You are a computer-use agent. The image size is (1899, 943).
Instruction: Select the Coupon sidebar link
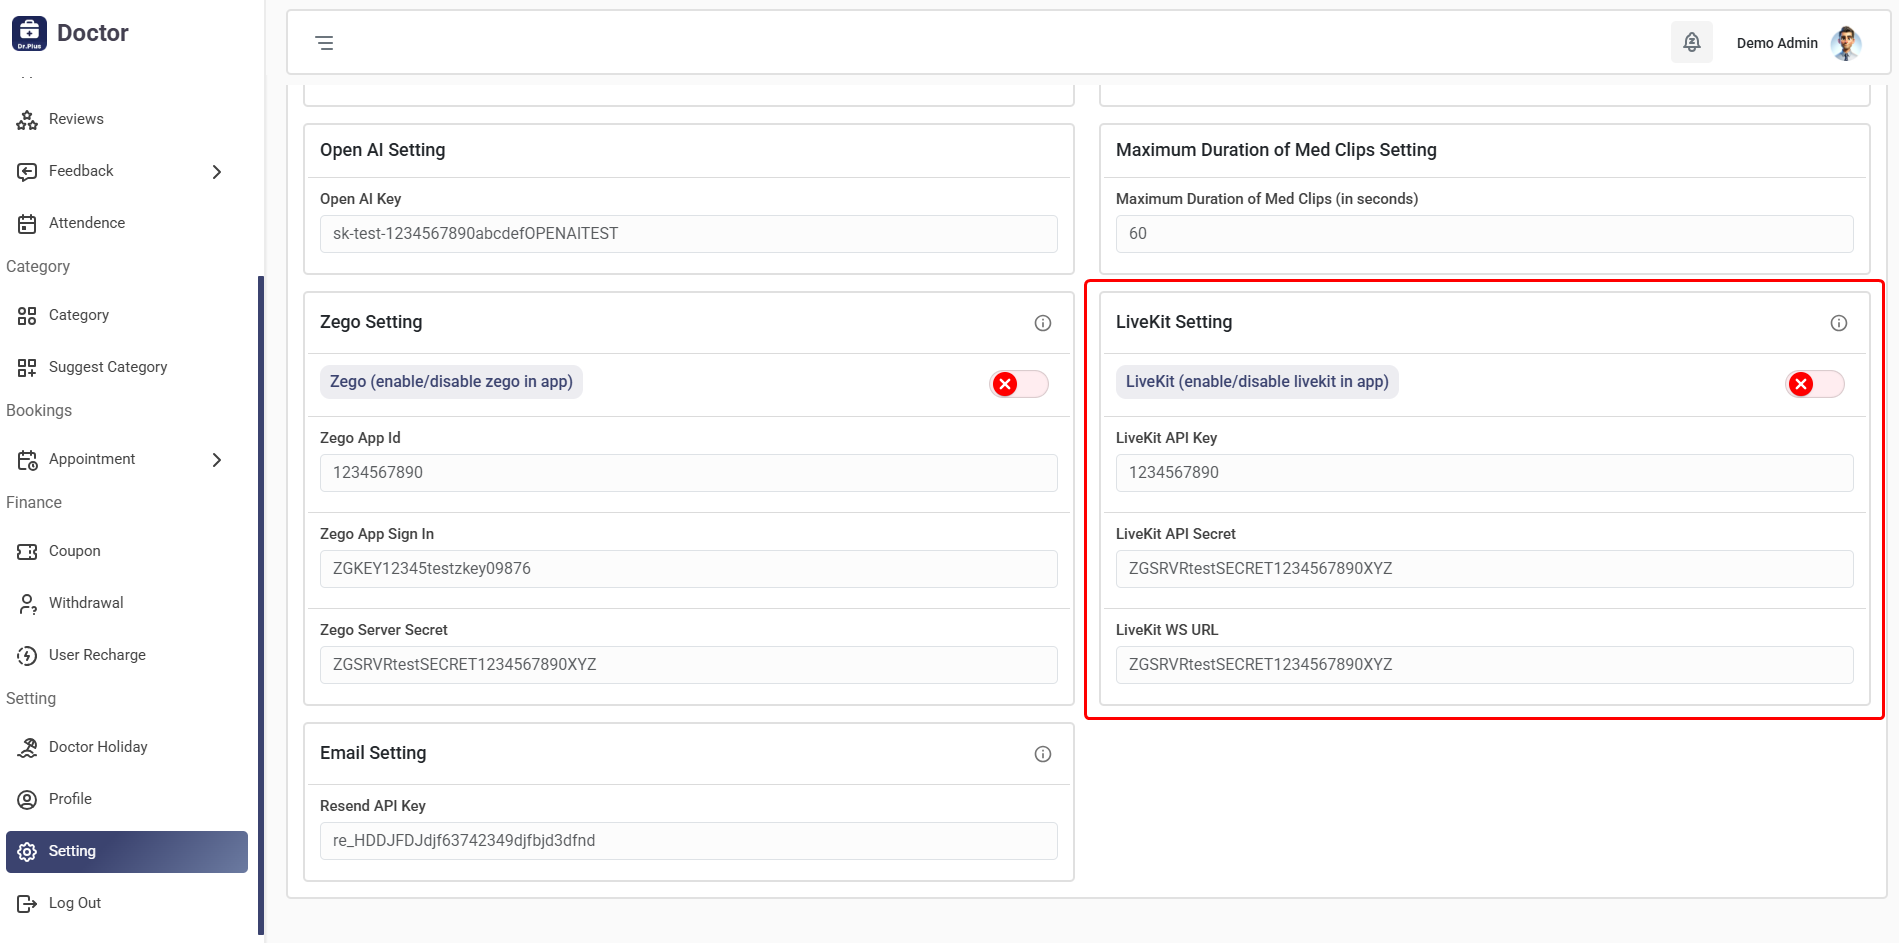click(74, 551)
